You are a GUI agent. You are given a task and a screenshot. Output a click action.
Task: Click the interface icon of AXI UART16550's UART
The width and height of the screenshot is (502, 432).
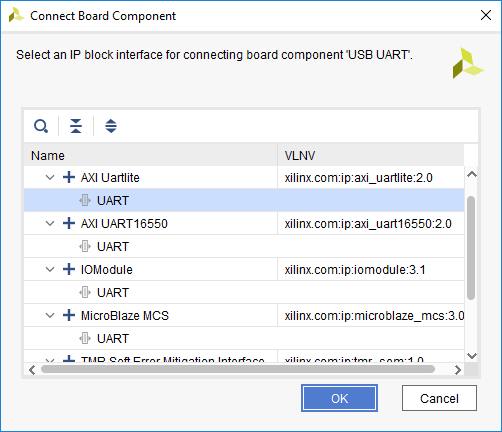tap(85, 246)
